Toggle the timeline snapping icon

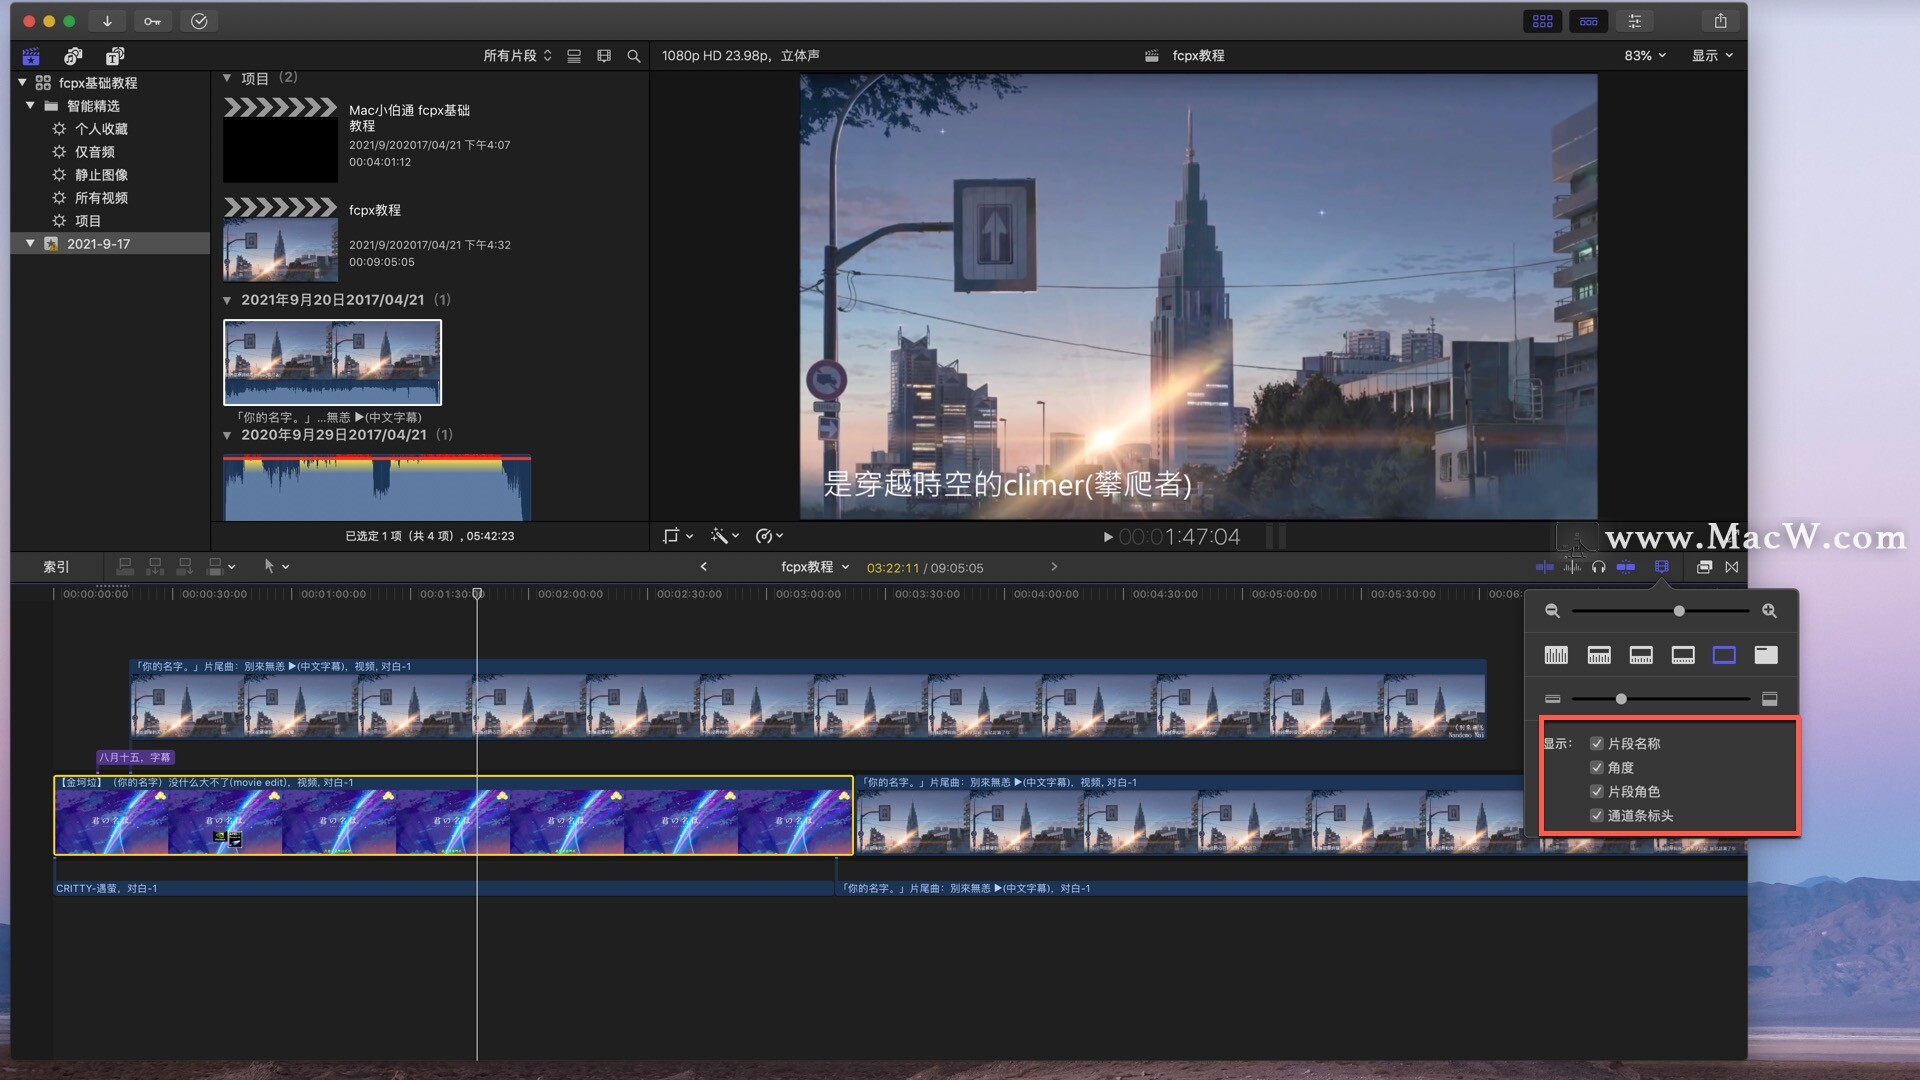(1626, 567)
